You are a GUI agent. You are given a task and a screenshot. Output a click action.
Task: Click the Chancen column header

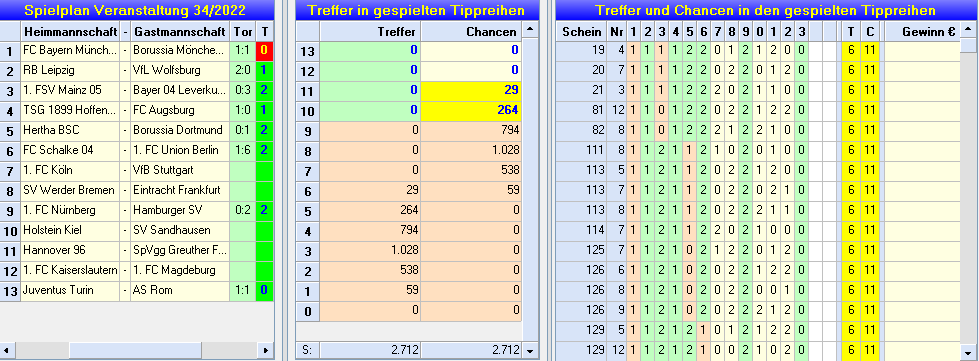[x=471, y=31]
